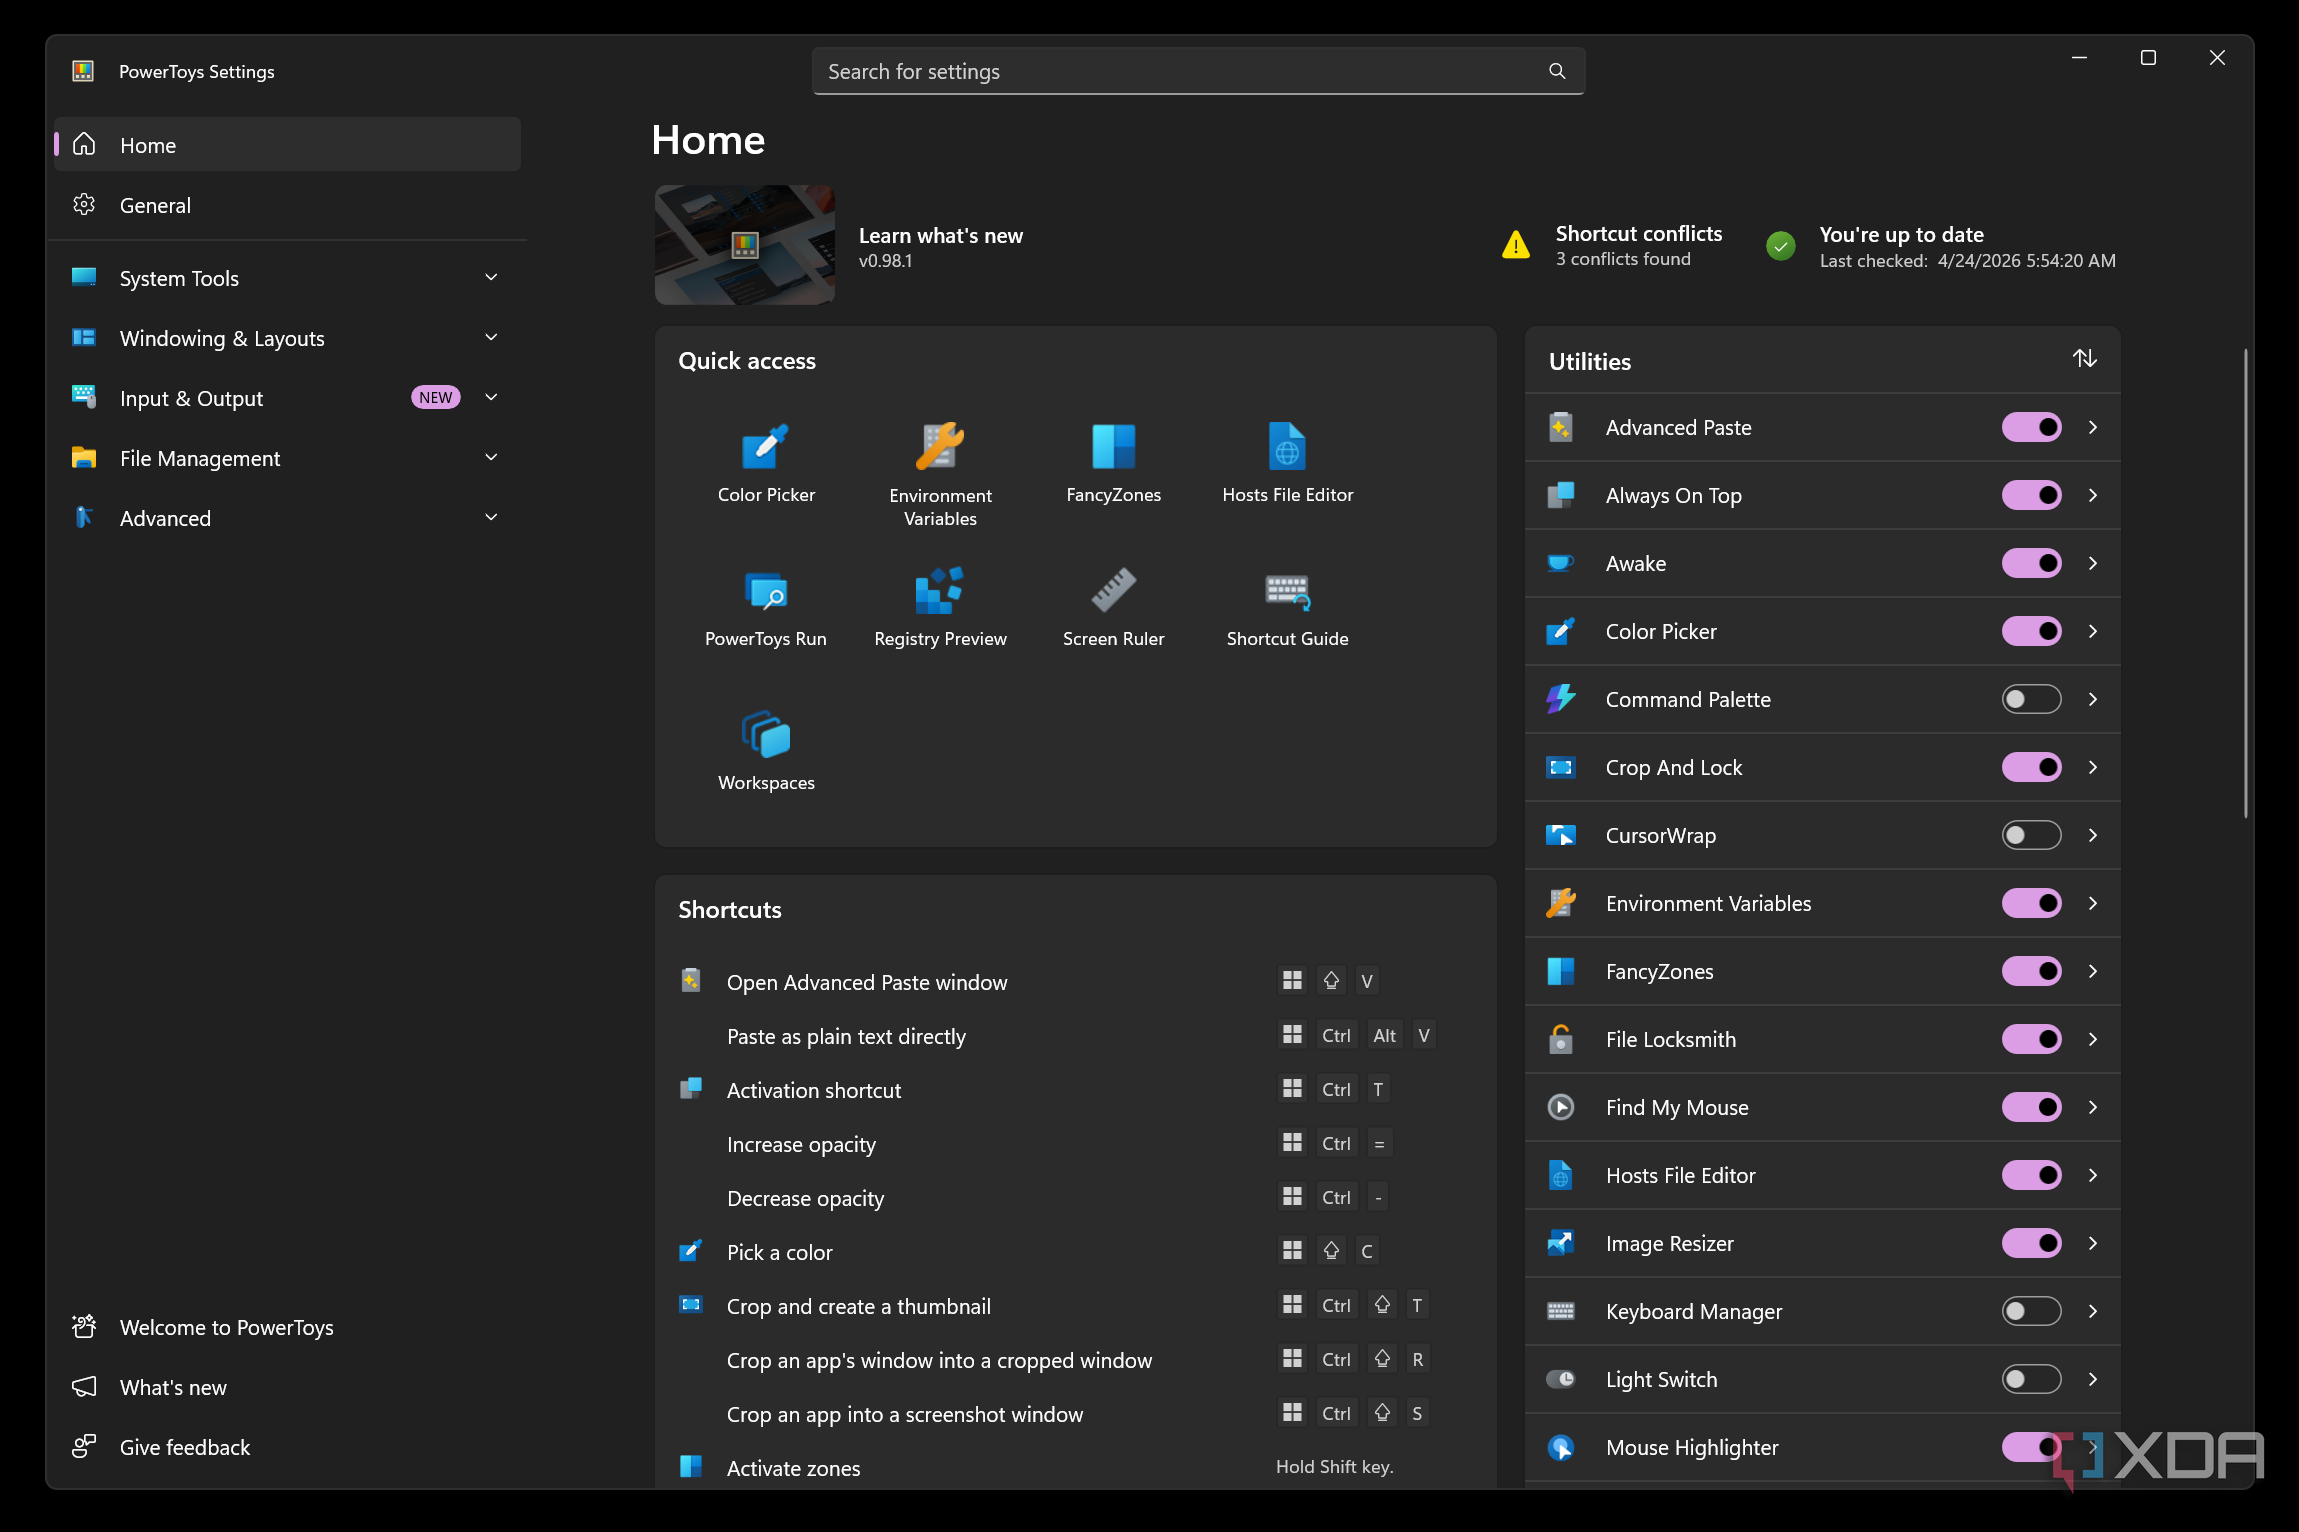Viewport: 2299px width, 1532px height.
Task: Open Welcome to PowerToys
Action: point(287,1327)
